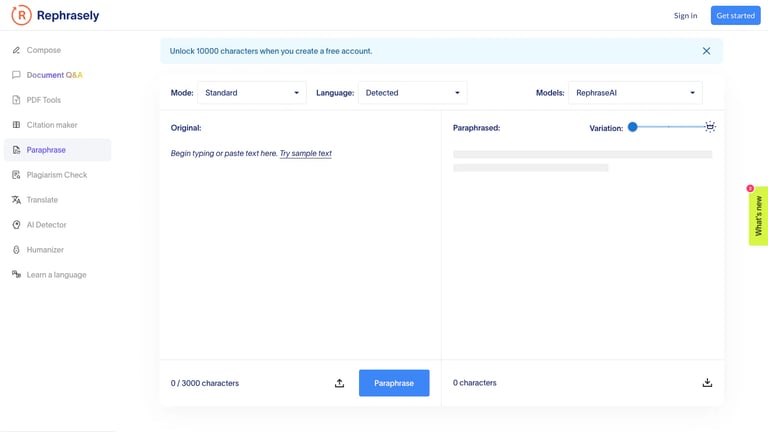Click the Try sample text link
The image size is (768, 432).
click(306, 153)
